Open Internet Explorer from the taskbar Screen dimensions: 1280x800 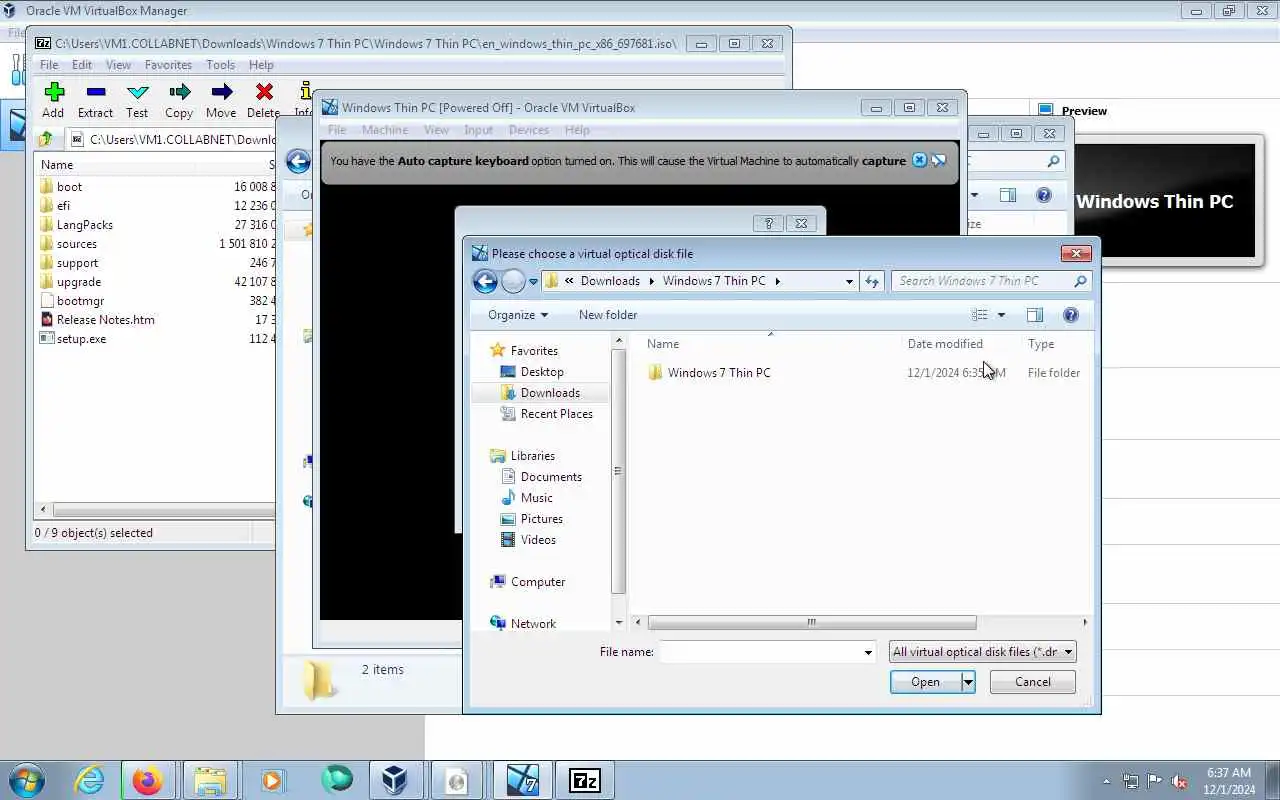click(x=90, y=780)
